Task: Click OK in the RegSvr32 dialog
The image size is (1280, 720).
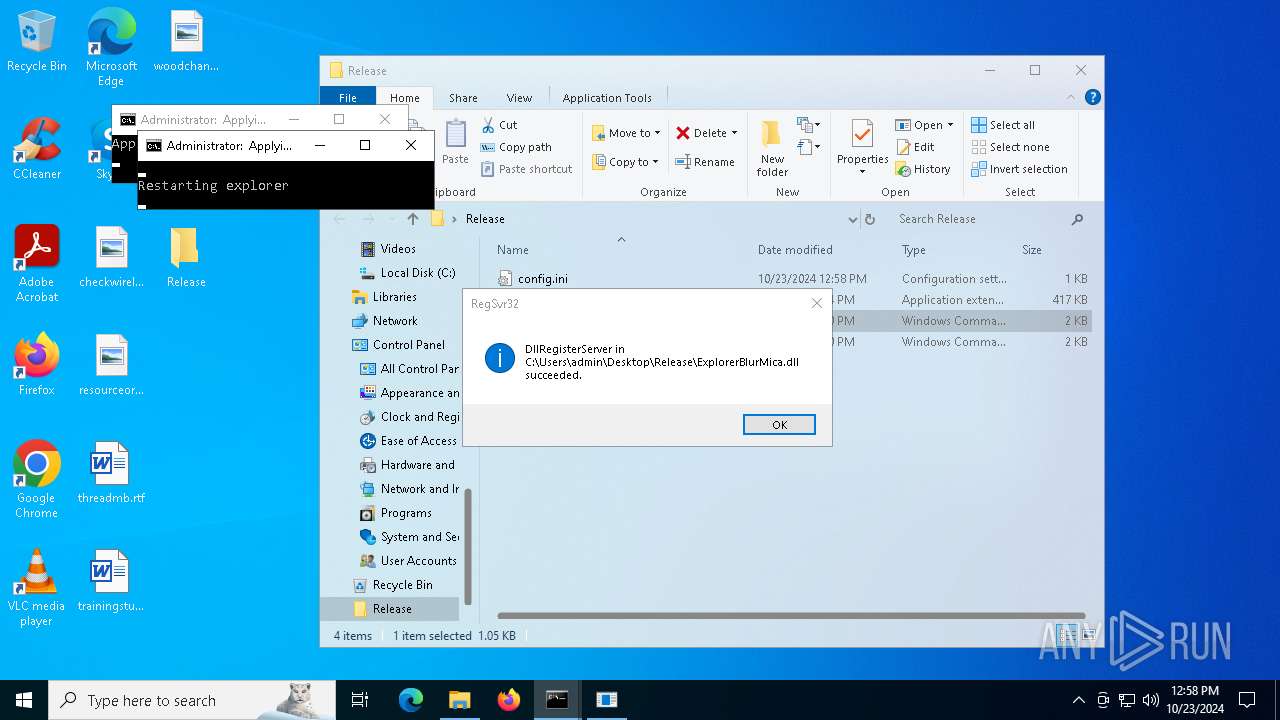Action: click(x=779, y=425)
